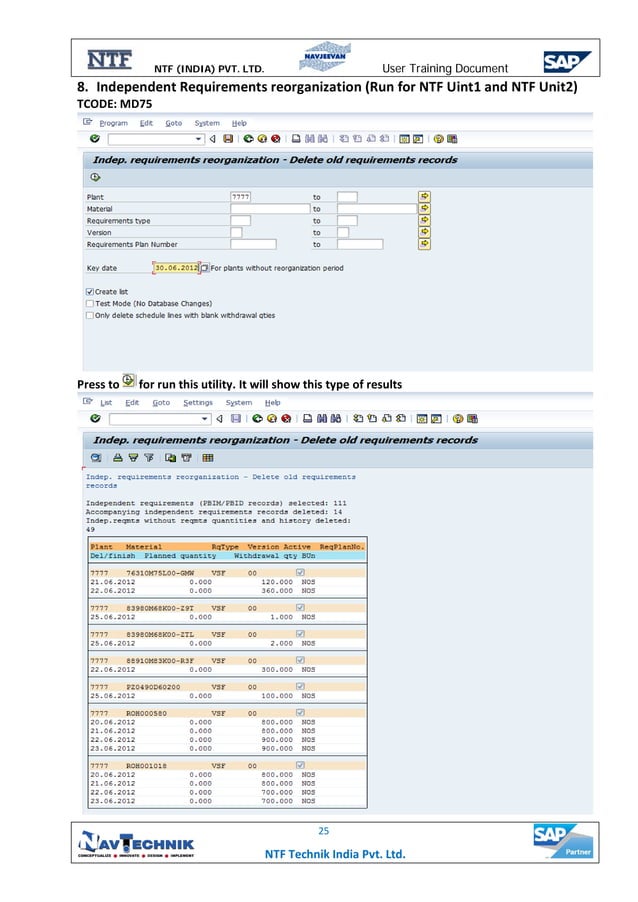Collapse command field triangle in selection screen toolbar
Viewport: 638px width, 902px height.
tap(212, 139)
